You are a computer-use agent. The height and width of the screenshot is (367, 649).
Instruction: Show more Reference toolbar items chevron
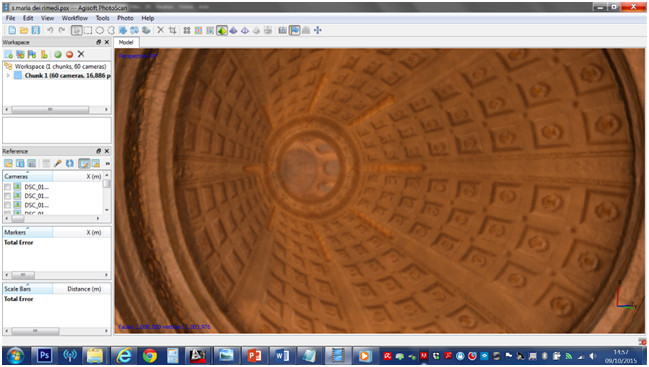(x=108, y=163)
